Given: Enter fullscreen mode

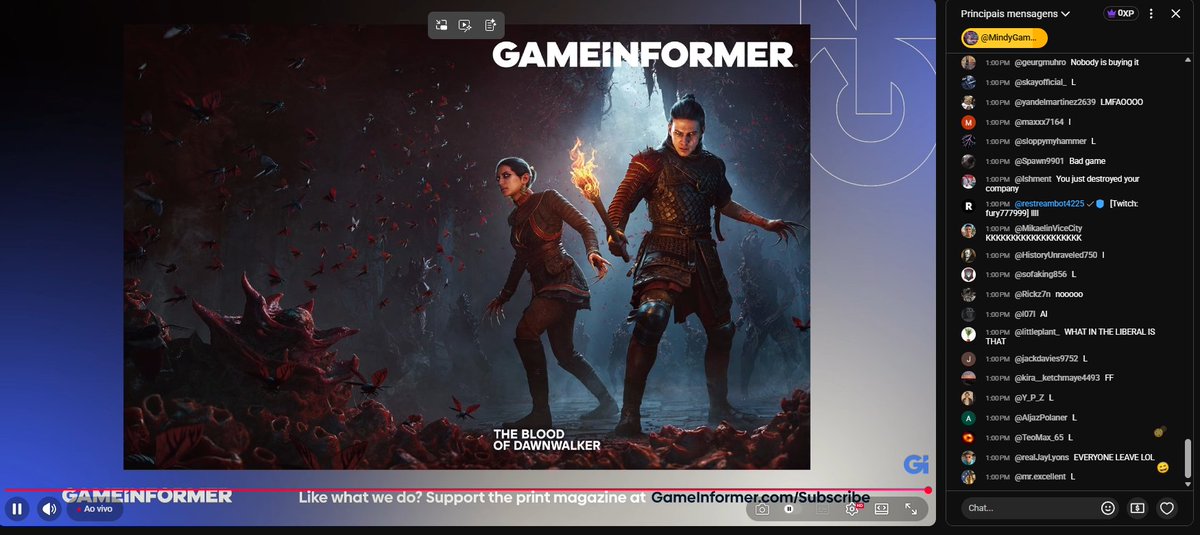Looking at the screenshot, I should coord(912,509).
